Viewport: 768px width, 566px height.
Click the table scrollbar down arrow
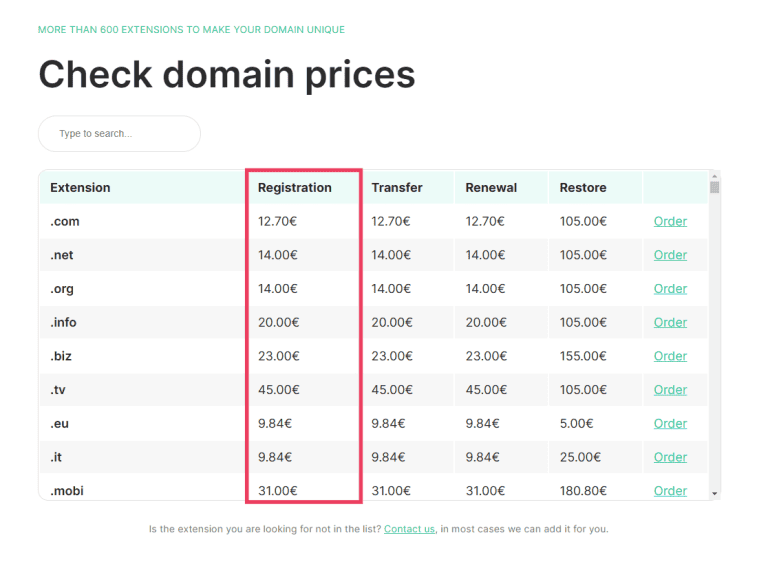click(715, 494)
